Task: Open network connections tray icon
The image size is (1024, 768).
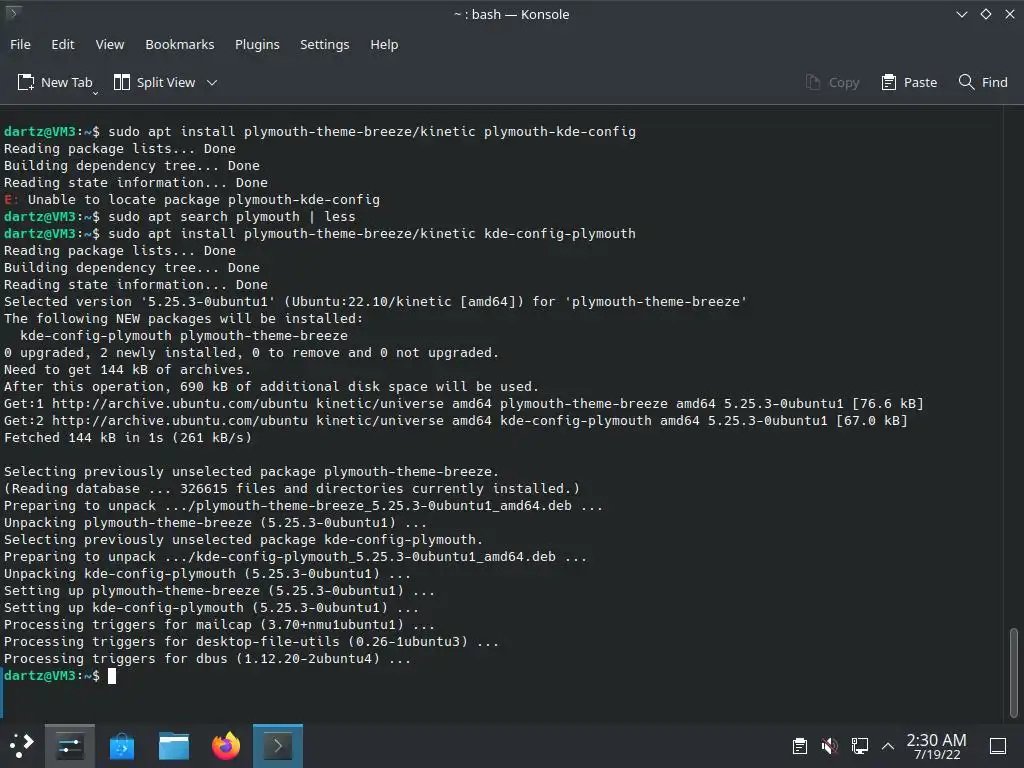Action: (859, 746)
